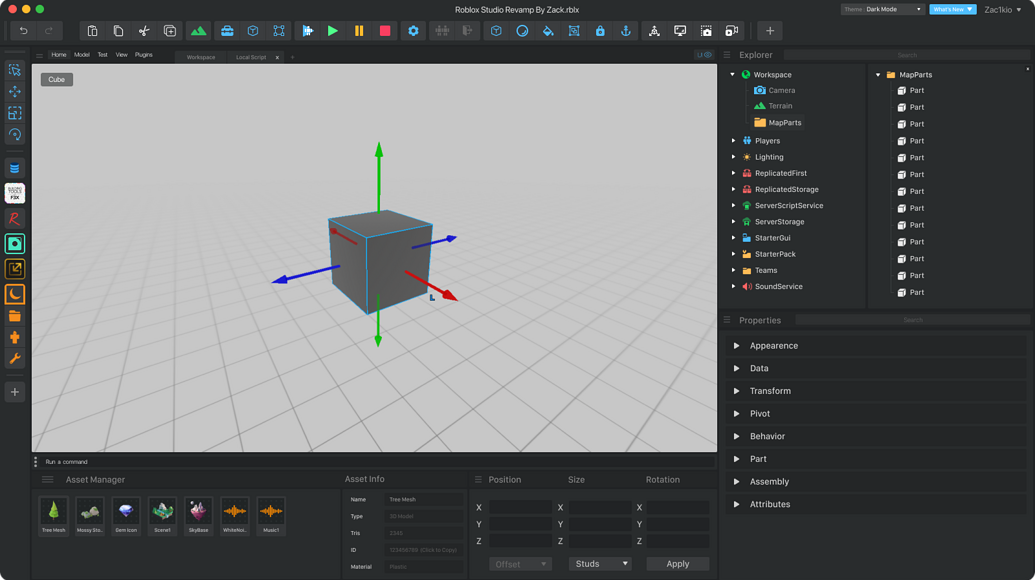The width and height of the screenshot is (1035, 580).
Task: Click the Apply button for Rotation
Action: click(677, 563)
